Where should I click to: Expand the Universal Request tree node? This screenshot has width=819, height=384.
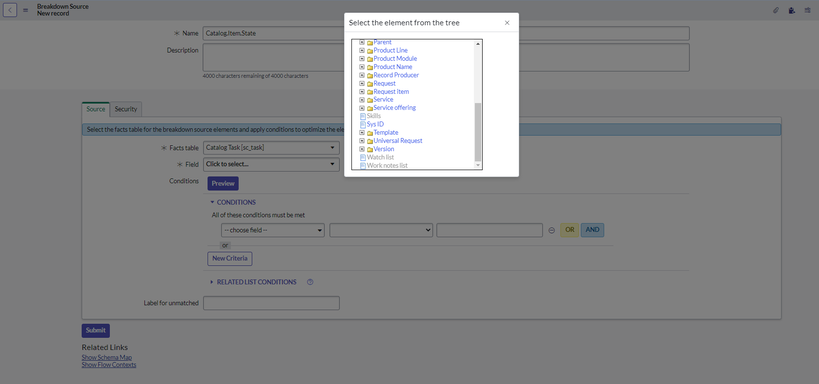(361, 141)
